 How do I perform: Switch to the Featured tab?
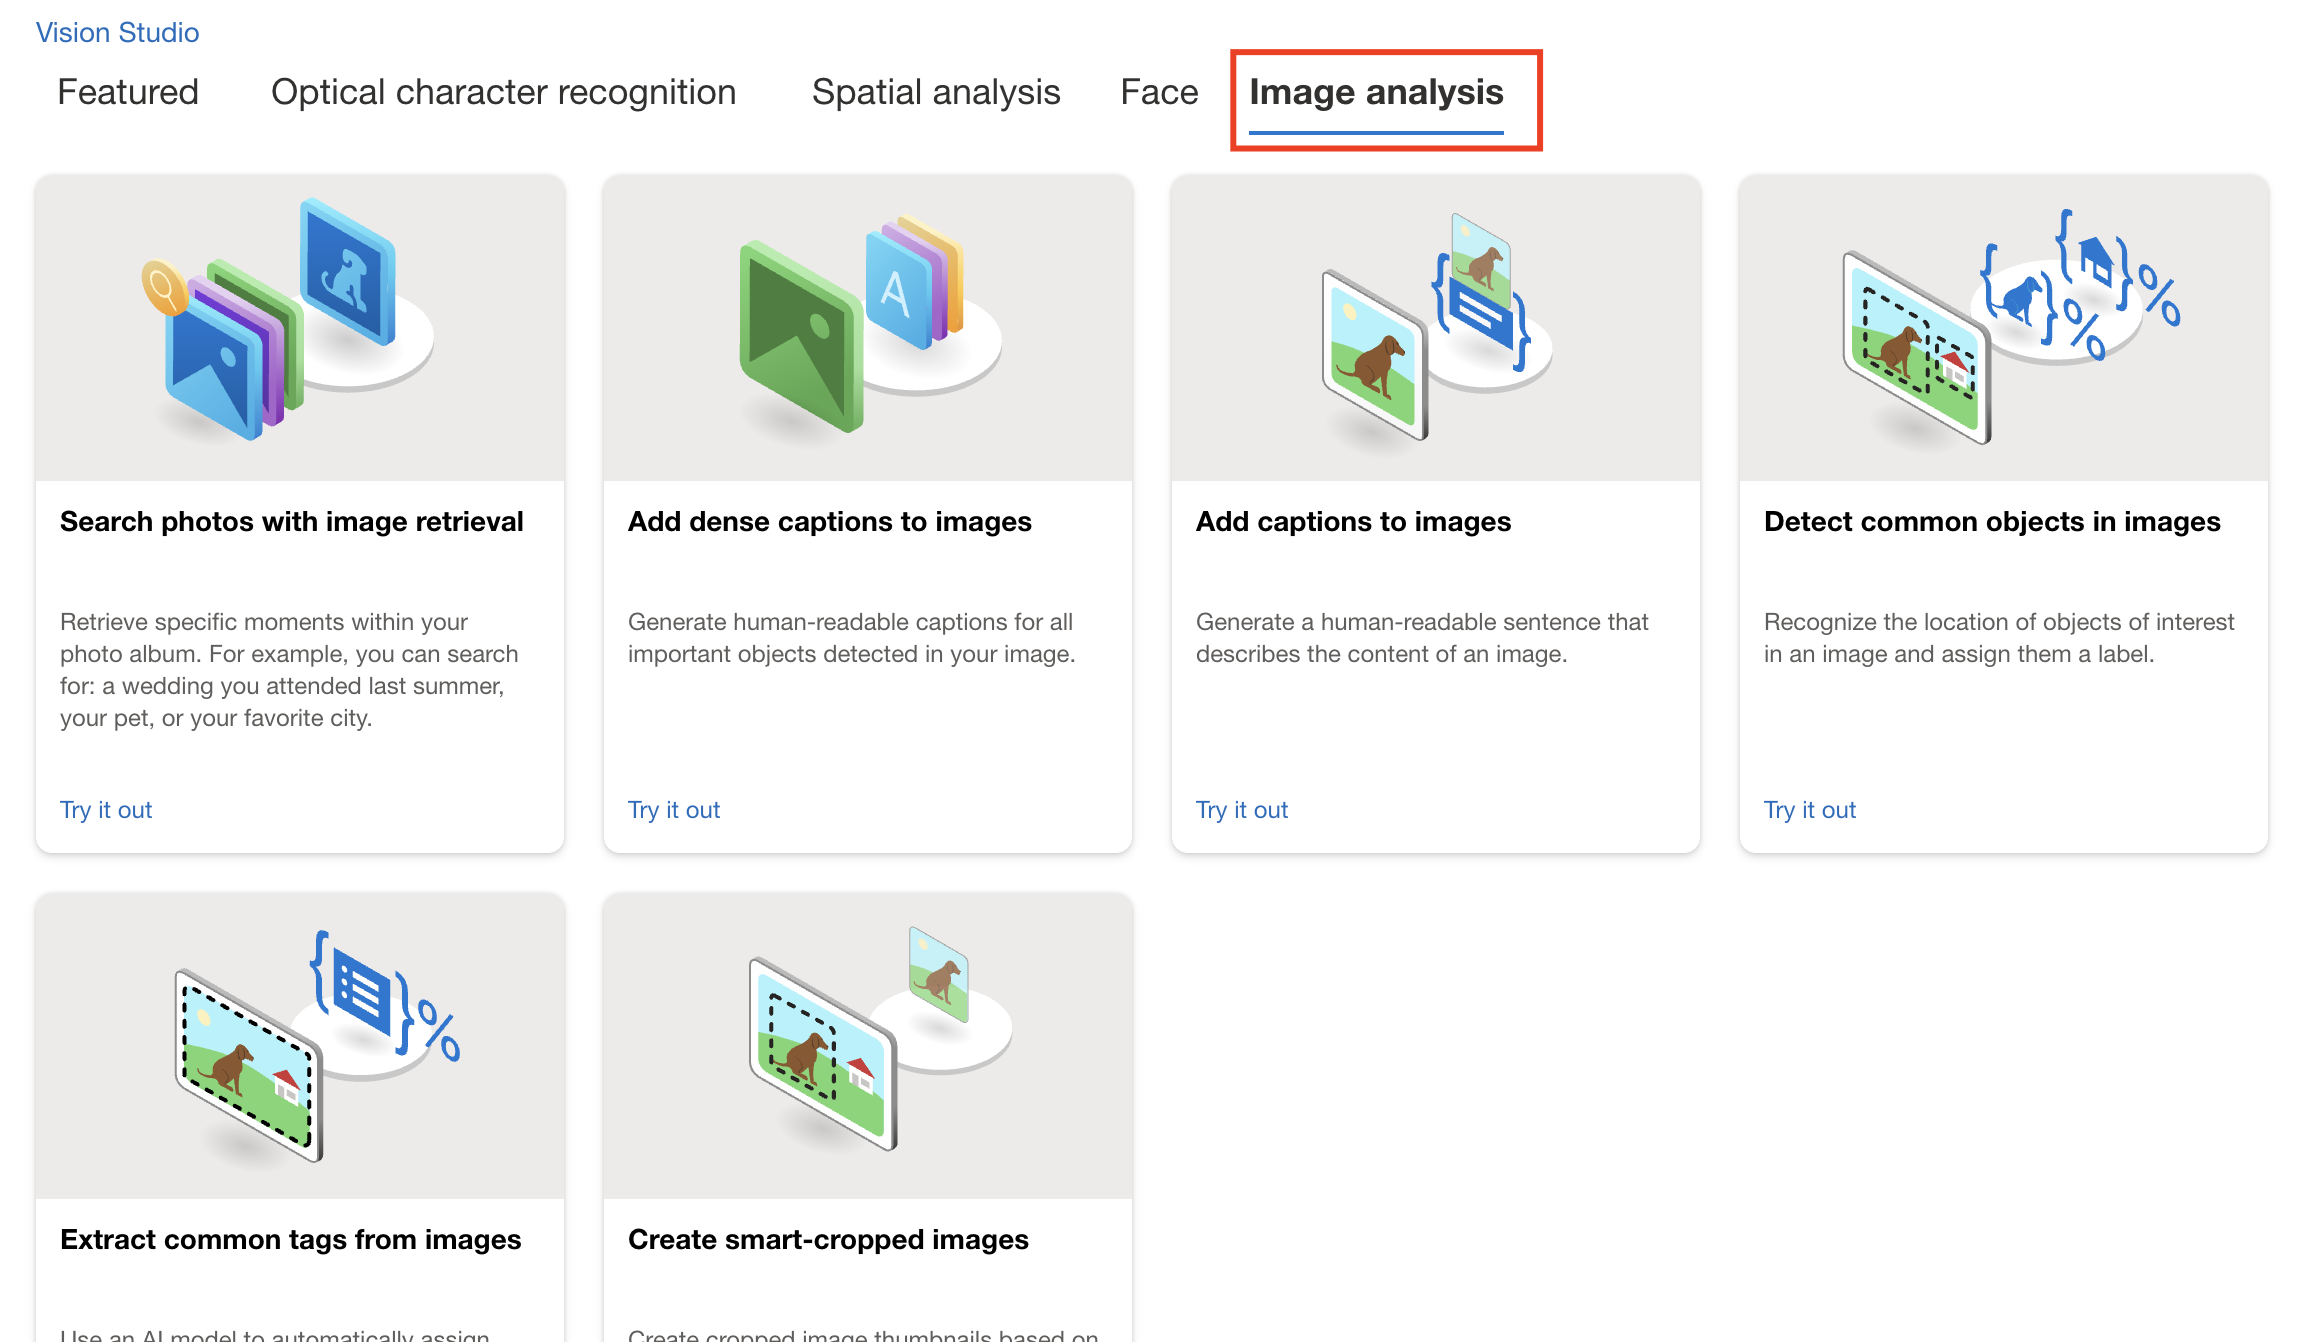pos(128,92)
